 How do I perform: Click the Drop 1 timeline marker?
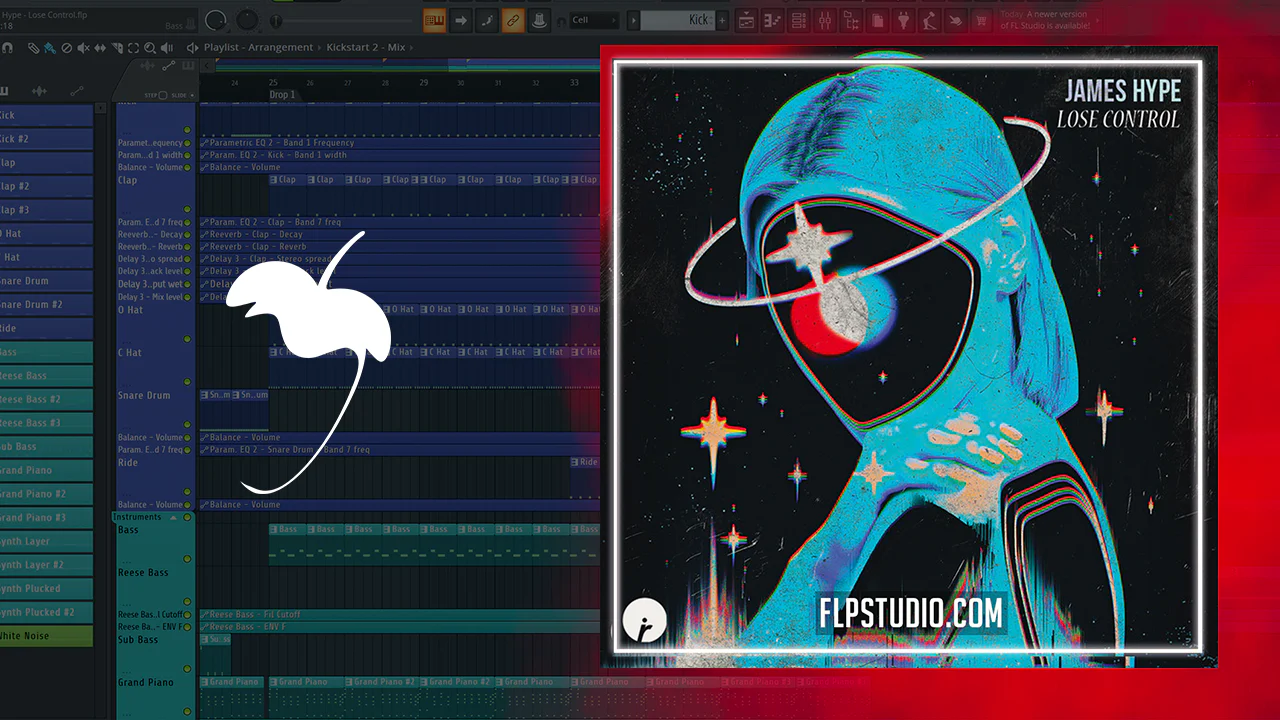[282, 95]
